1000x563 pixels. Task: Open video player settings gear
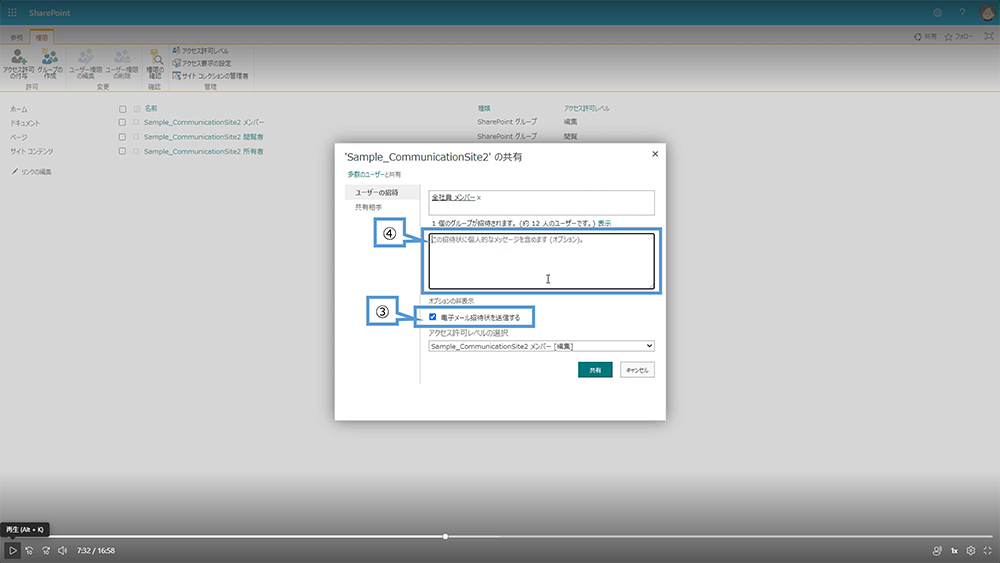[971, 550]
